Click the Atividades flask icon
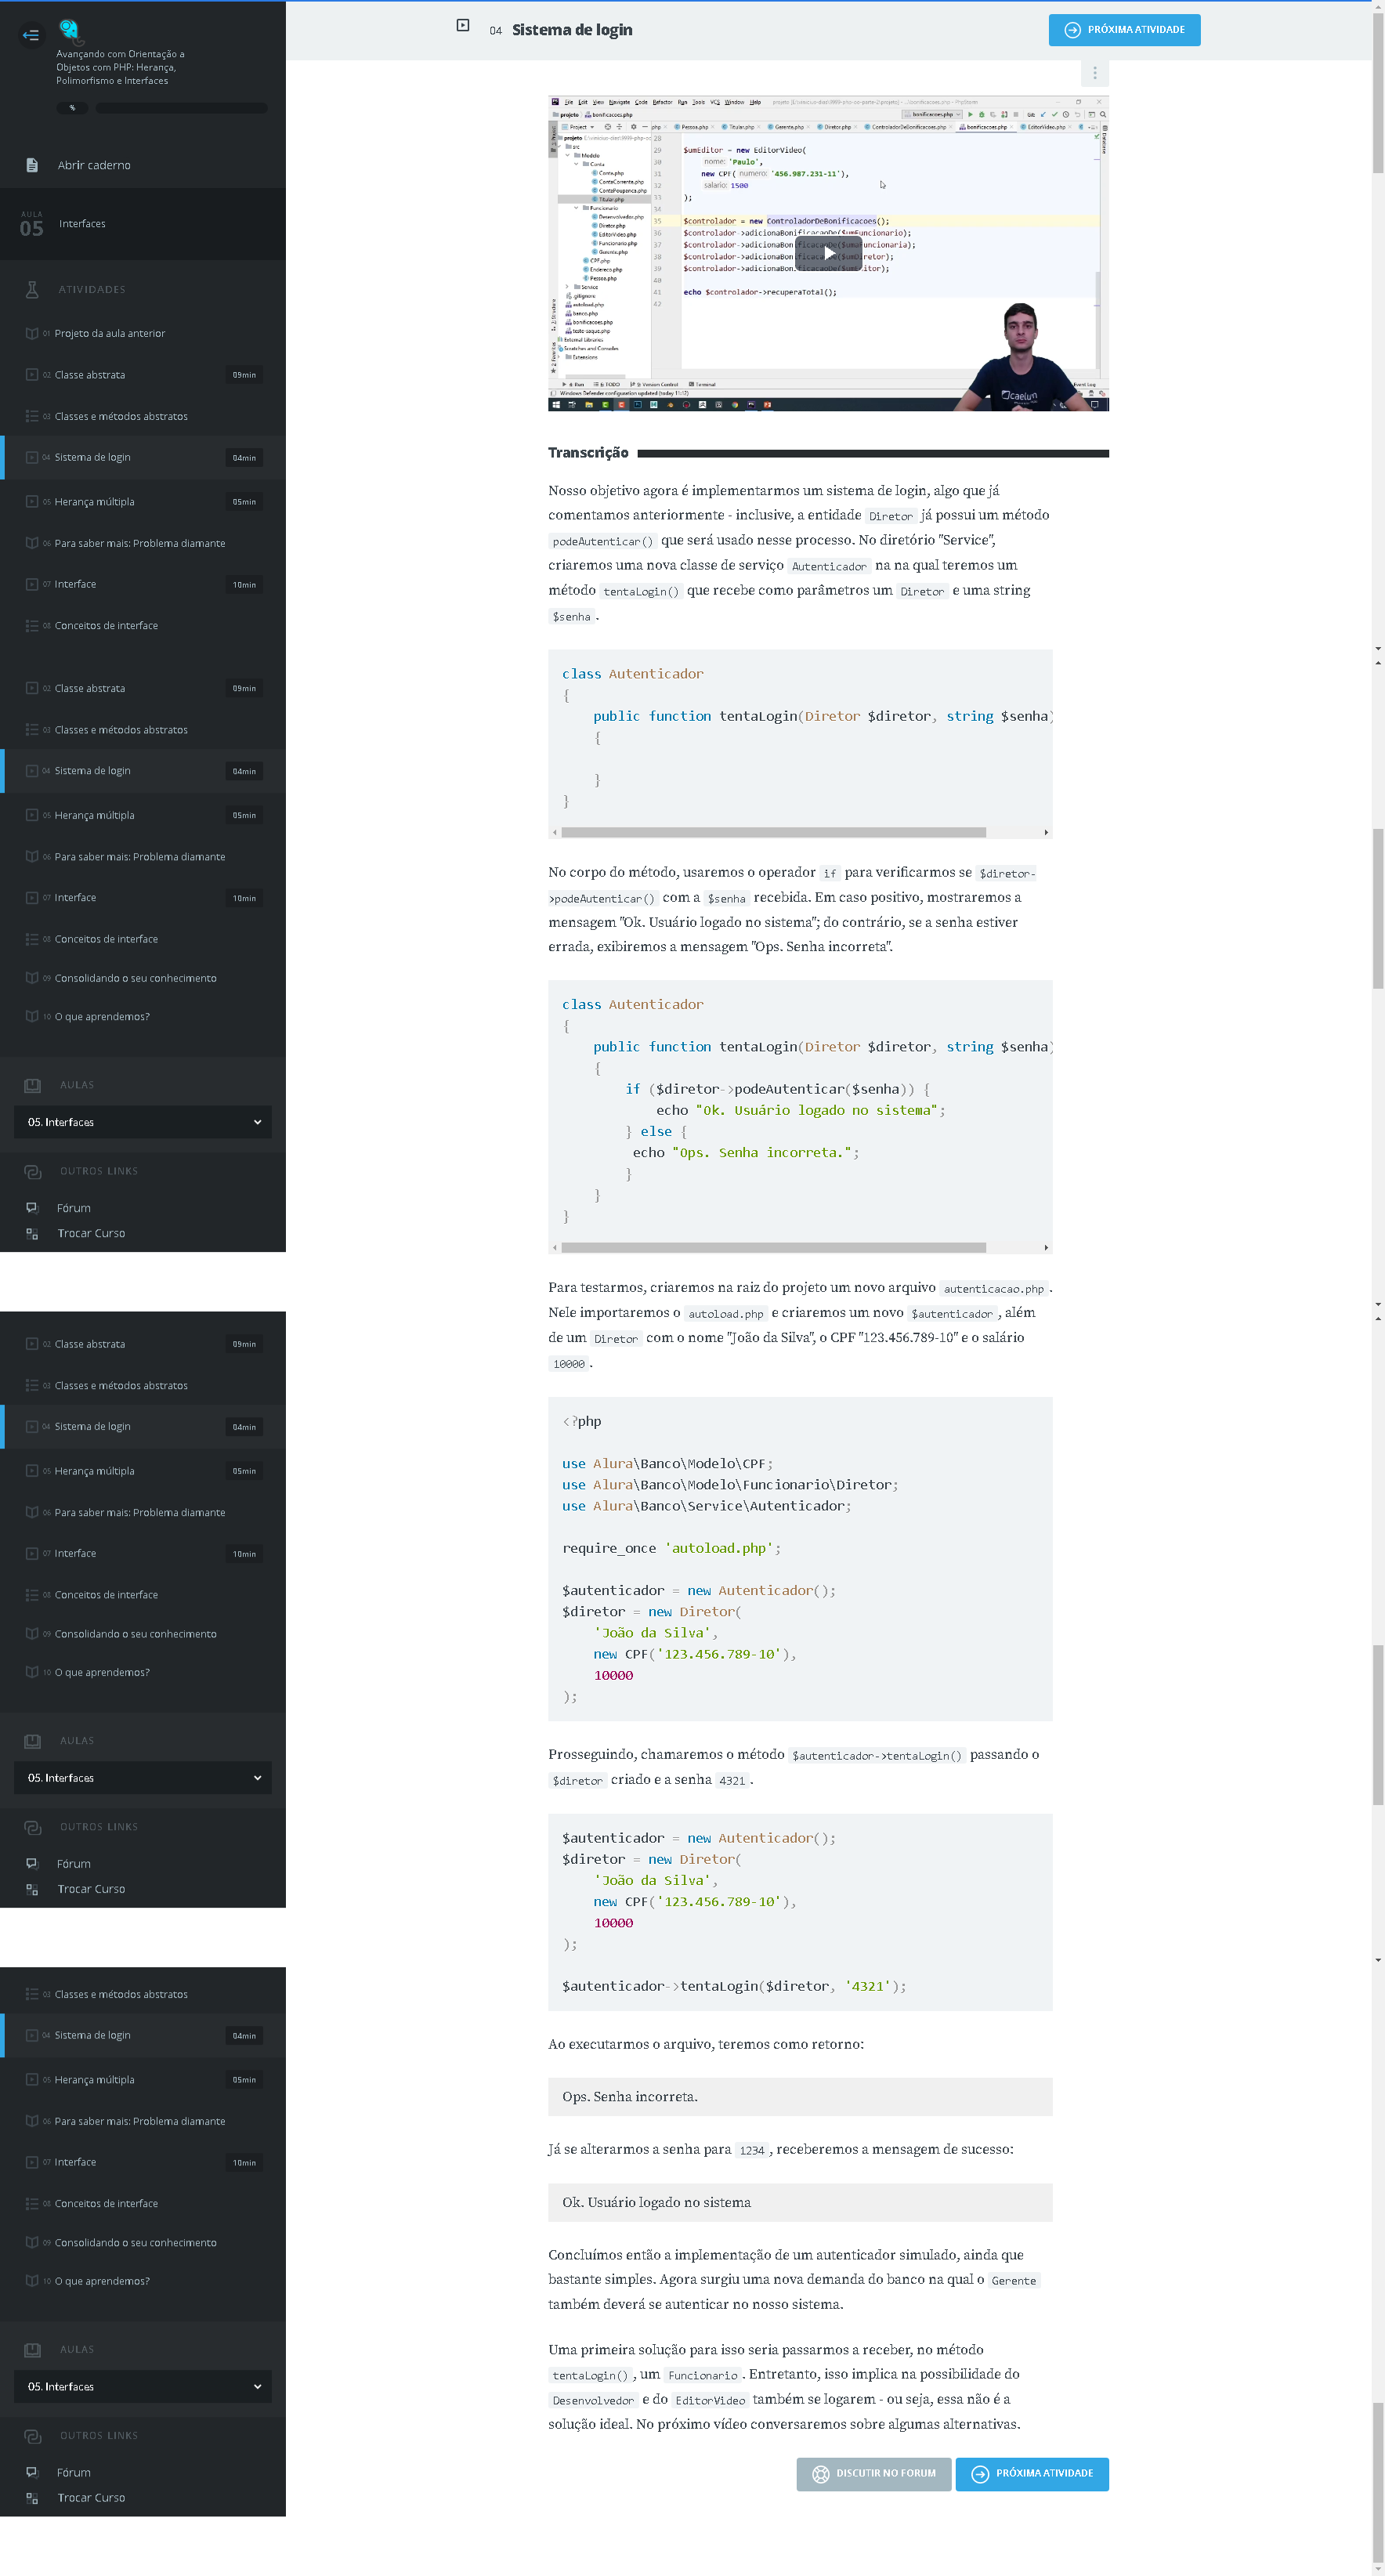 (x=32, y=289)
